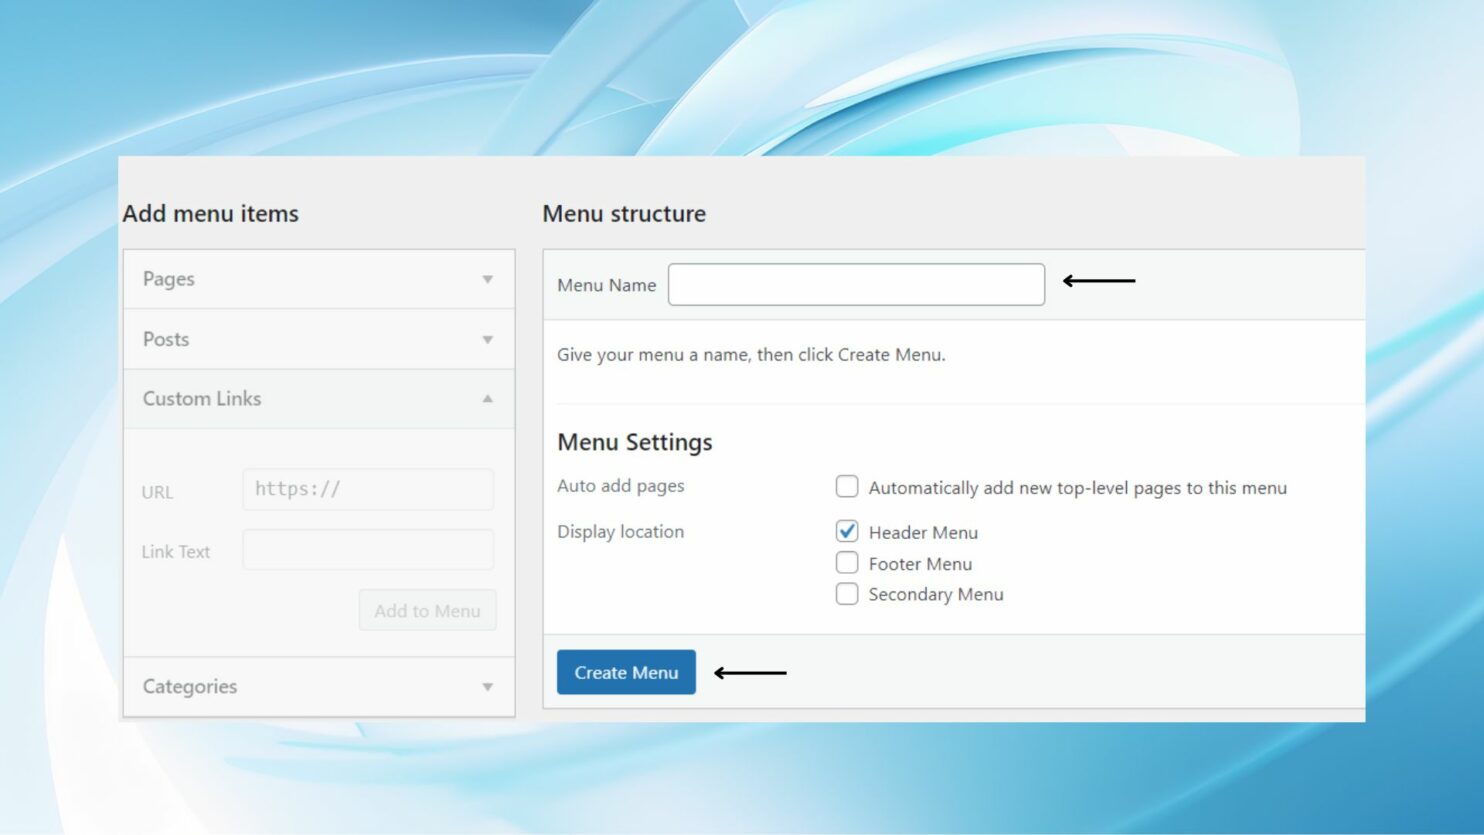Click the Create Menu button
Screen dimensions: 1484x835
pos(626,672)
